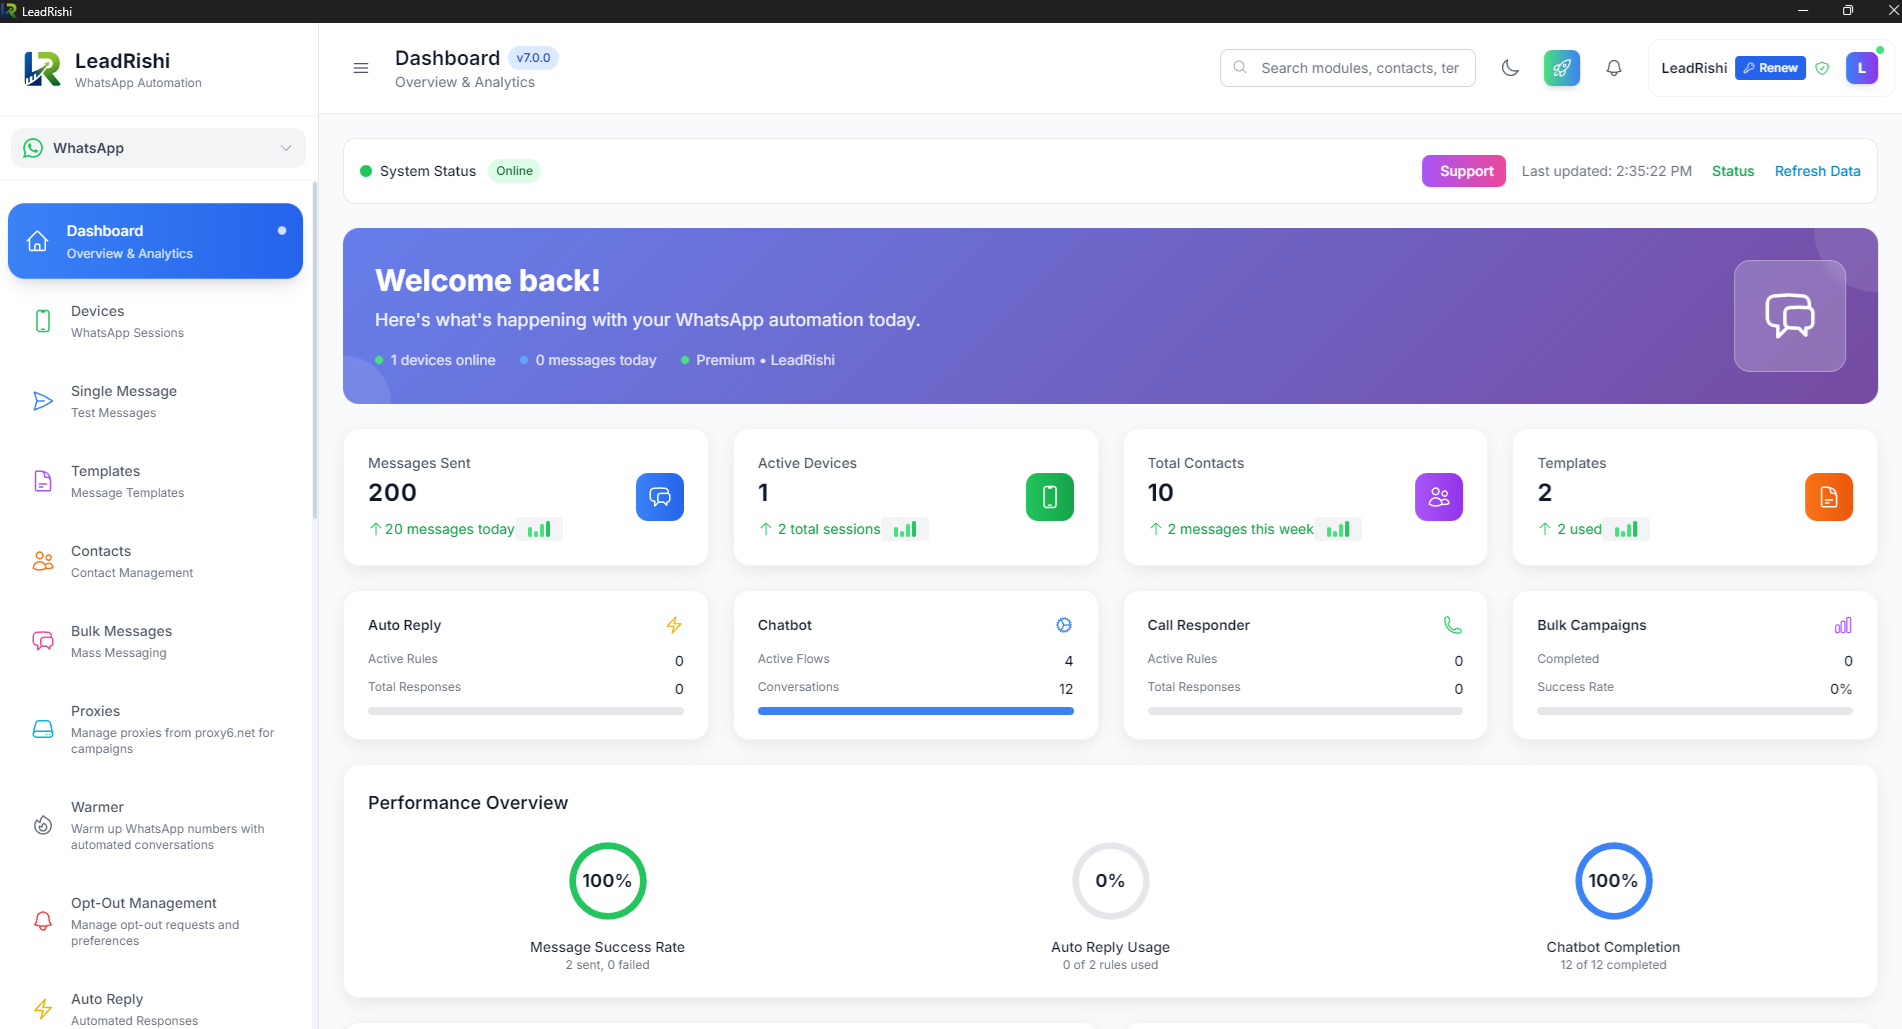Toggle dark mode moon icon
The image size is (1902, 1029).
pyautogui.click(x=1510, y=68)
